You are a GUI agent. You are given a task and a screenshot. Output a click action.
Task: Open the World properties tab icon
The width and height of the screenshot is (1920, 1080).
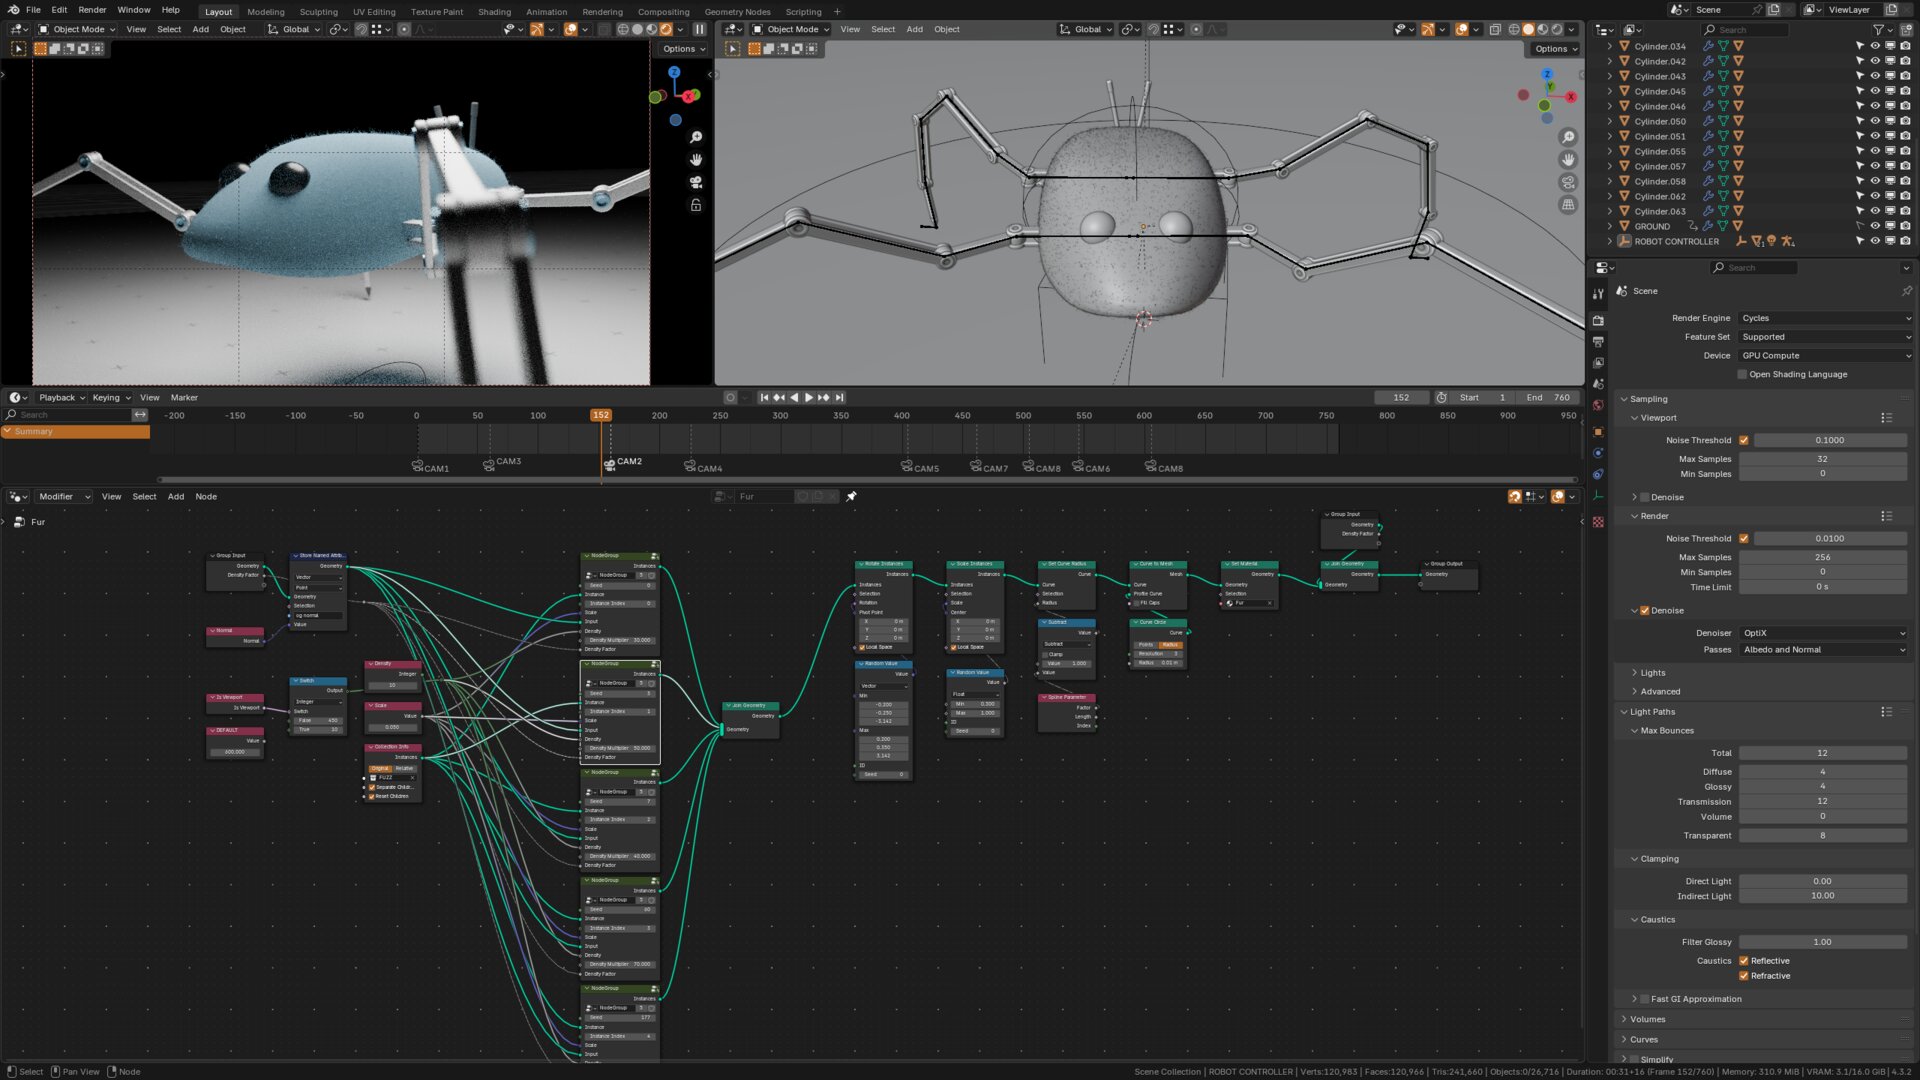[1598, 406]
